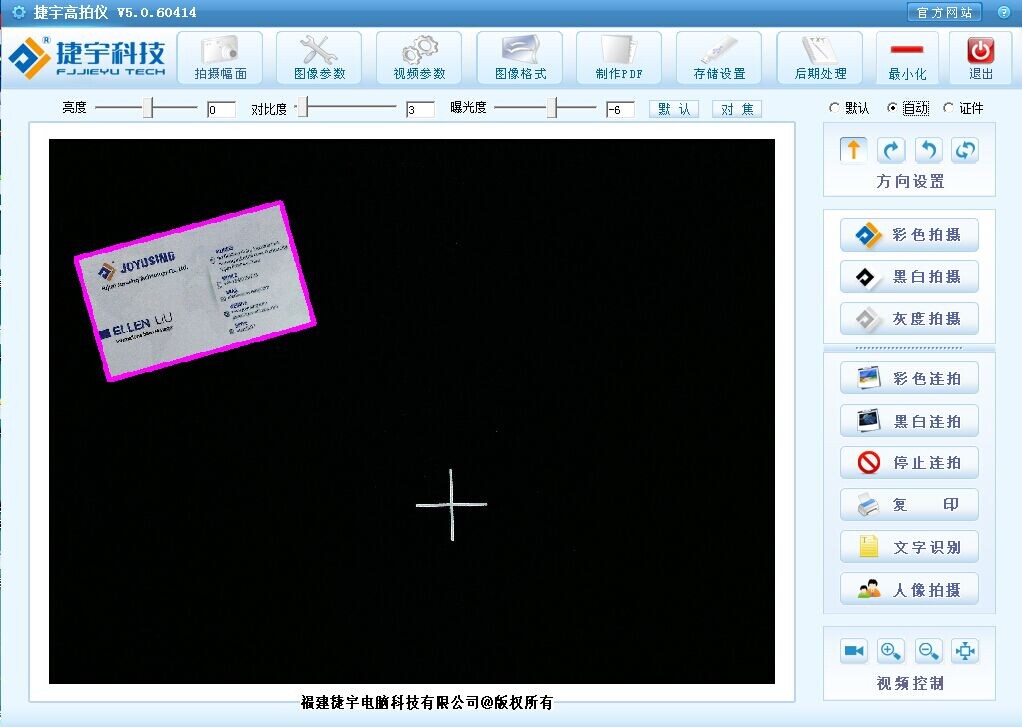Click the 彩色拍摄 color capture button
This screenshot has height=727, width=1022.
909,235
